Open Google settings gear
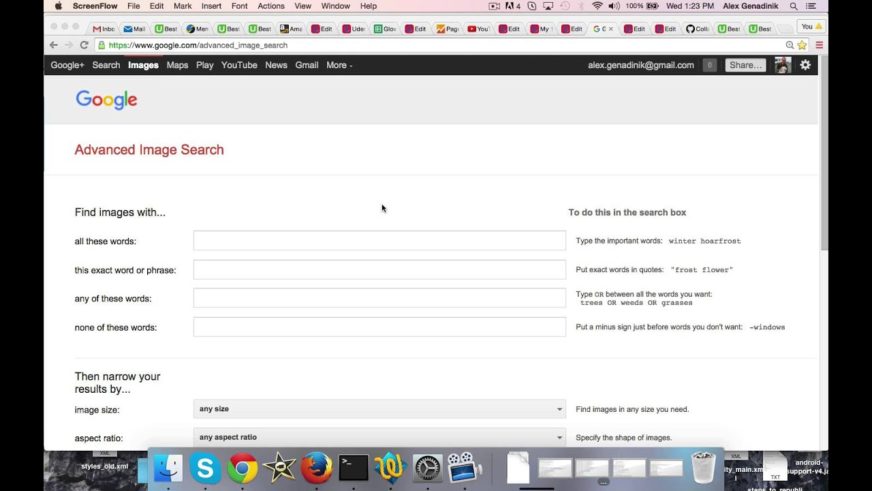872x491 pixels. (x=805, y=65)
